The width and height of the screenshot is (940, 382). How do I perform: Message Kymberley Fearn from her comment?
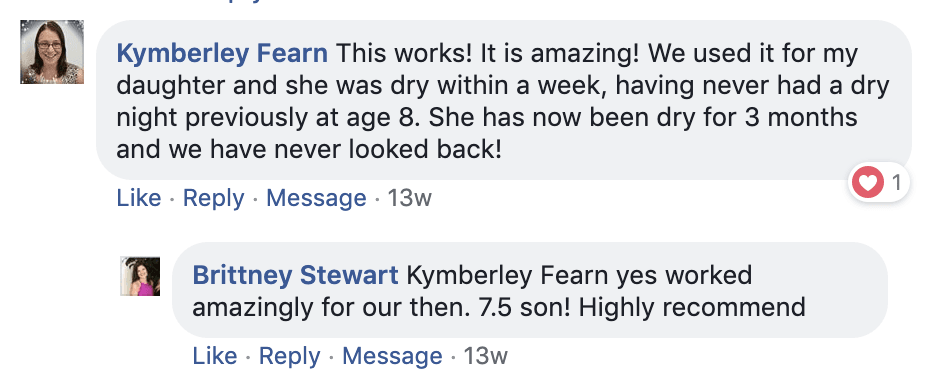coord(316,198)
